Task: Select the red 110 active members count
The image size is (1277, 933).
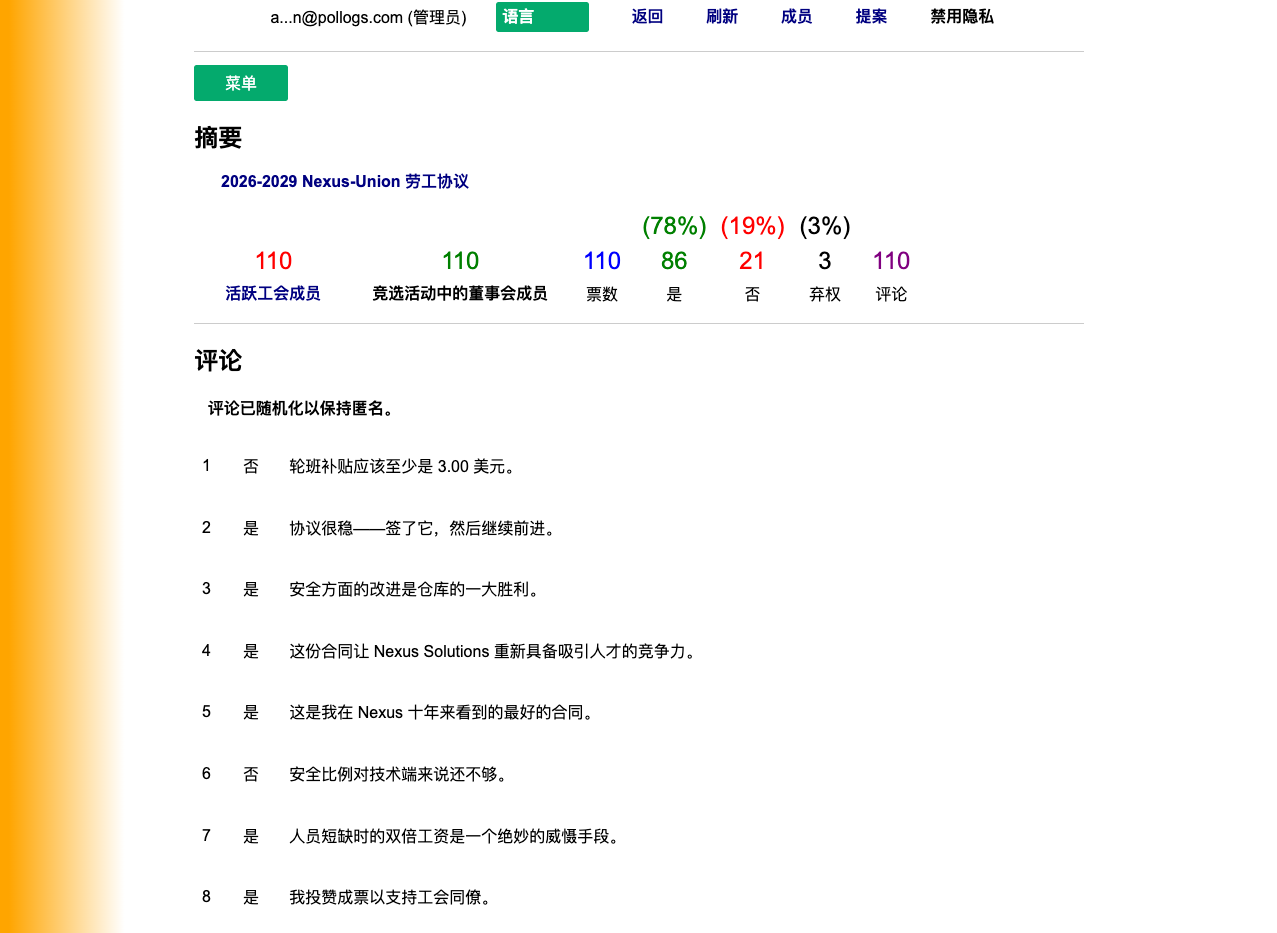Action: pos(273,260)
